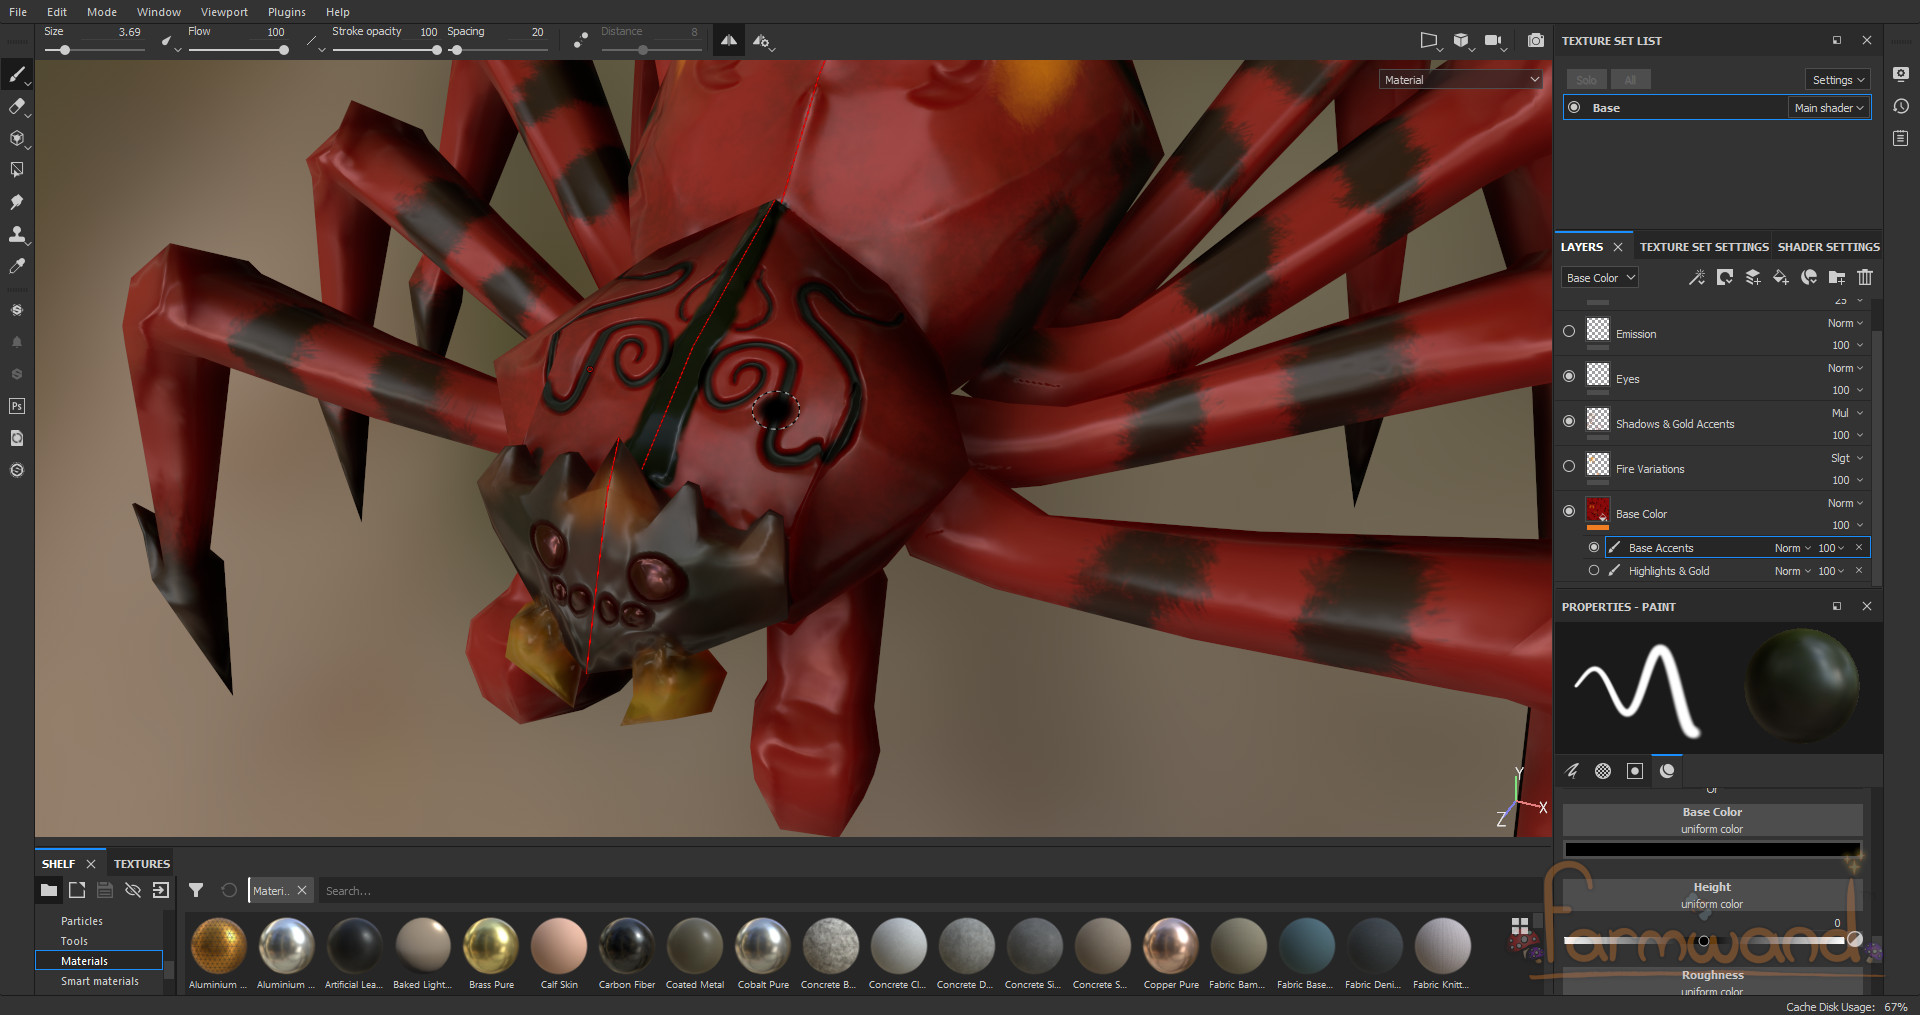Add a new paint layer icon
Image resolution: width=1920 pixels, height=1015 pixels.
(1753, 277)
